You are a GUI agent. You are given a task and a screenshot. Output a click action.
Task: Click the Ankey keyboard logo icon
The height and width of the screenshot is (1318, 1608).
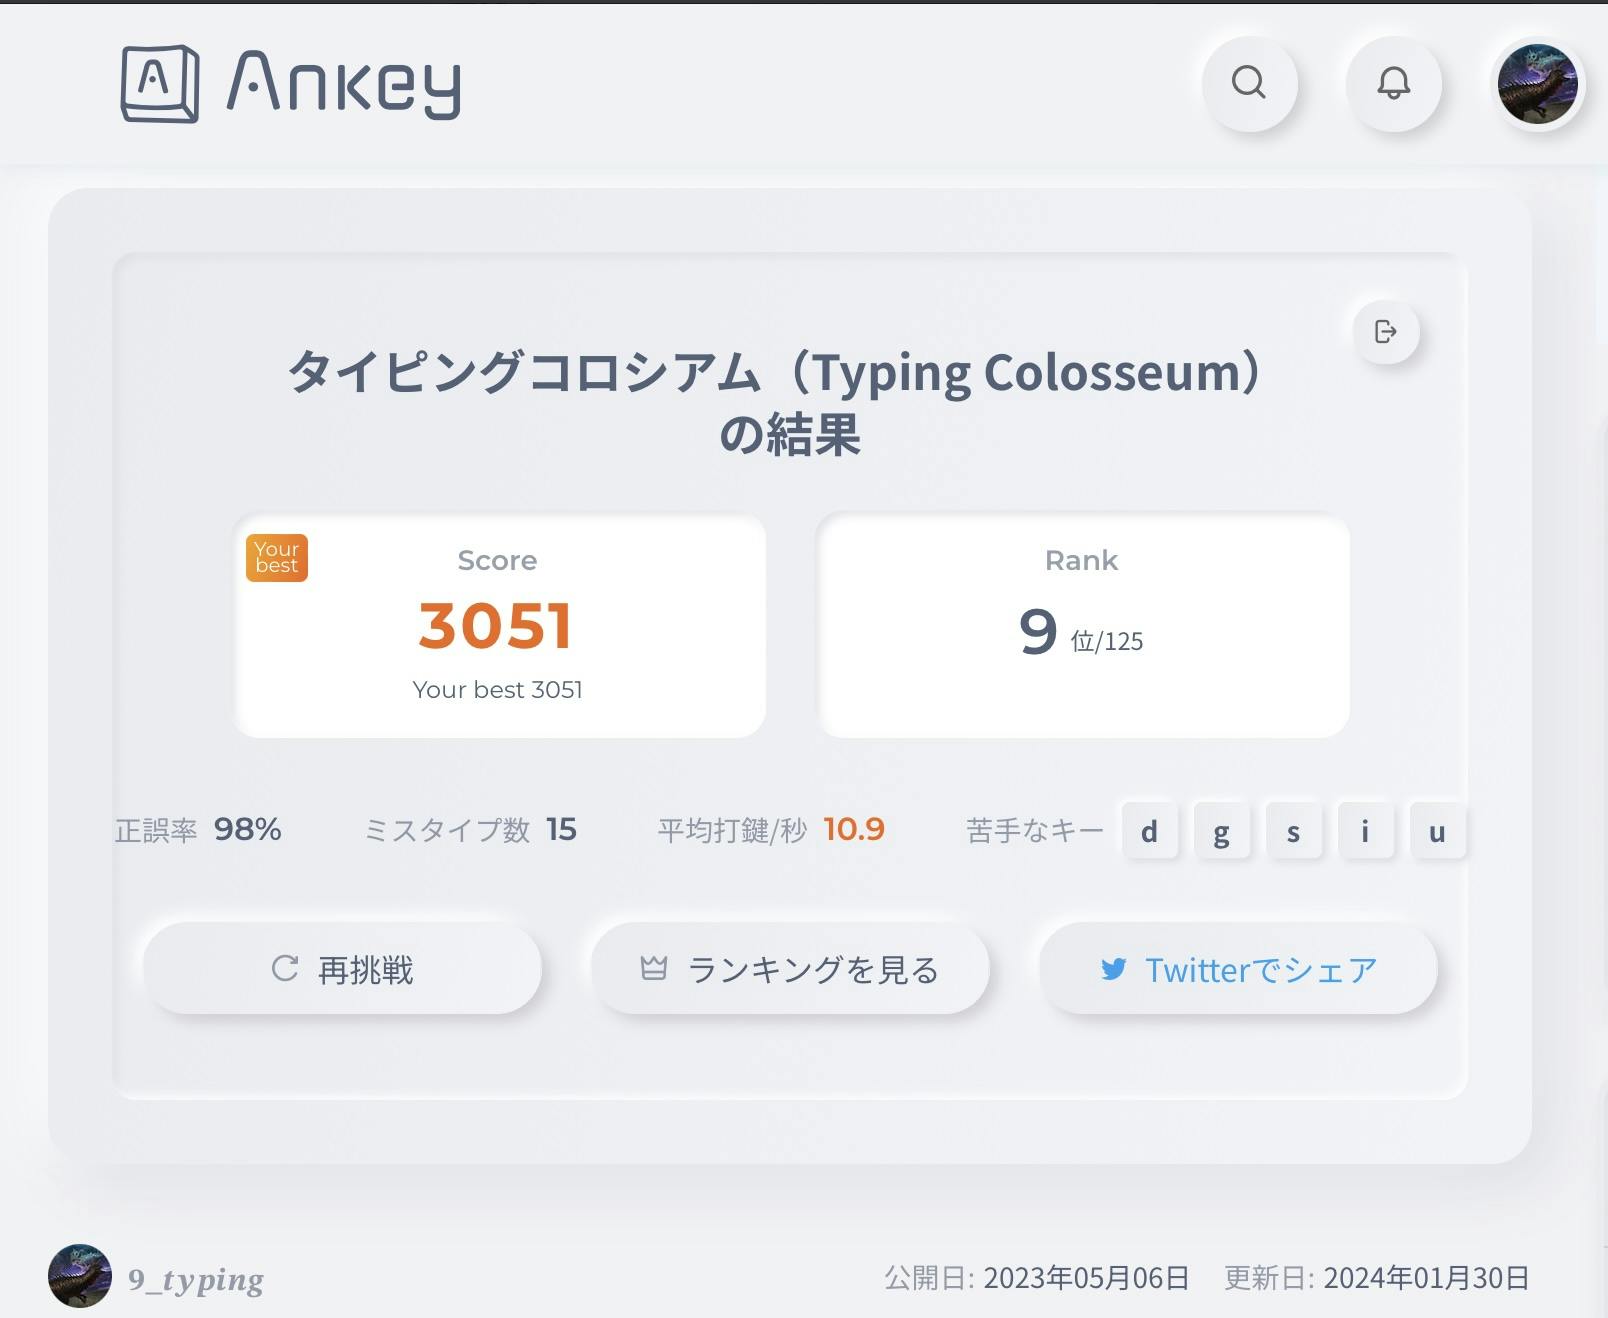point(159,84)
